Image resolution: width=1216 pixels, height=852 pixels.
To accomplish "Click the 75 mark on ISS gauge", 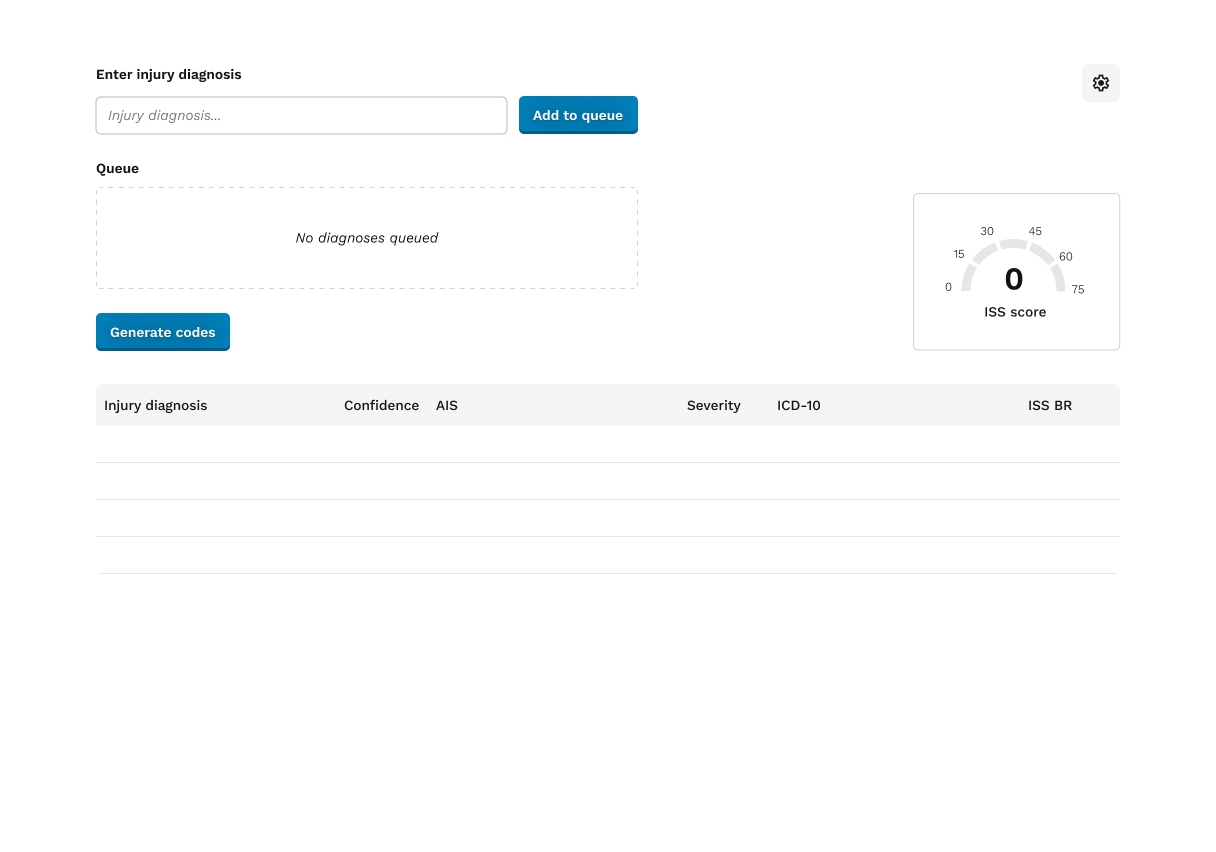I will [1077, 289].
